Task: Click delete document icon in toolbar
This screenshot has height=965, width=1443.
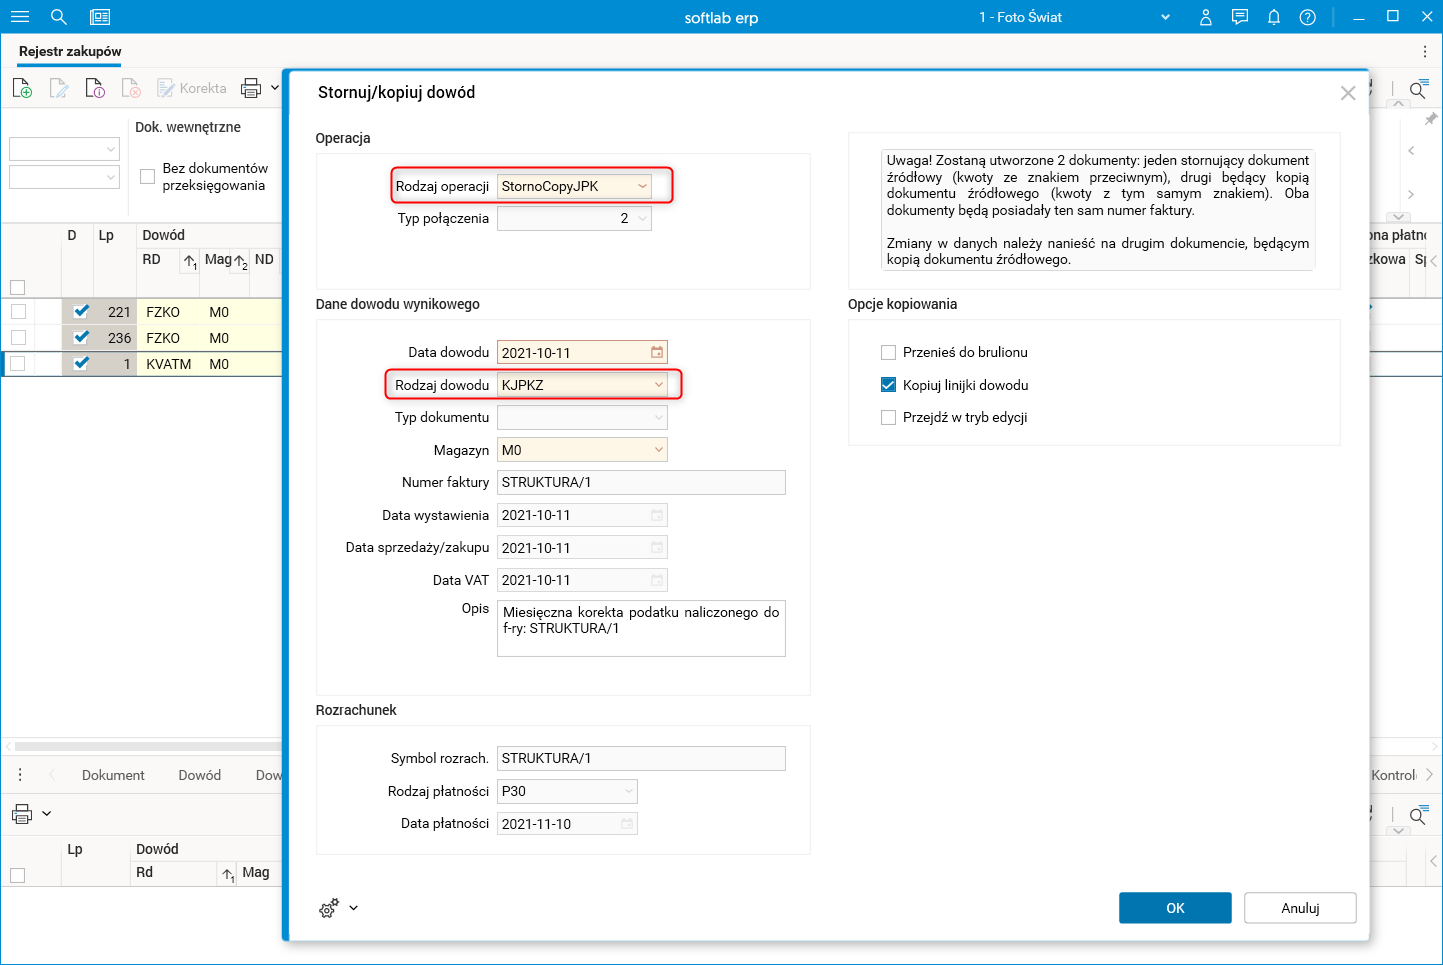Action: coord(131,88)
